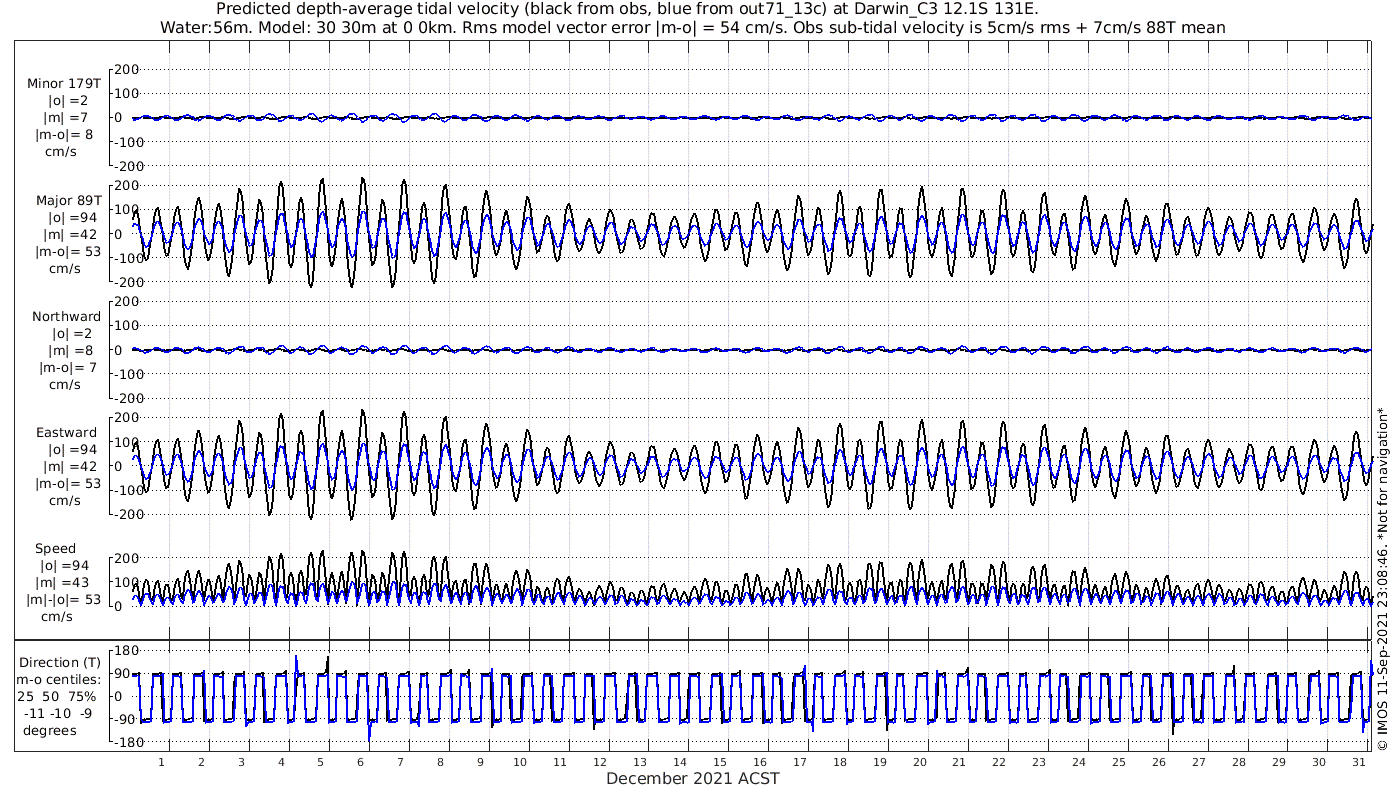Select day 7 on the x-axis

tap(401, 762)
